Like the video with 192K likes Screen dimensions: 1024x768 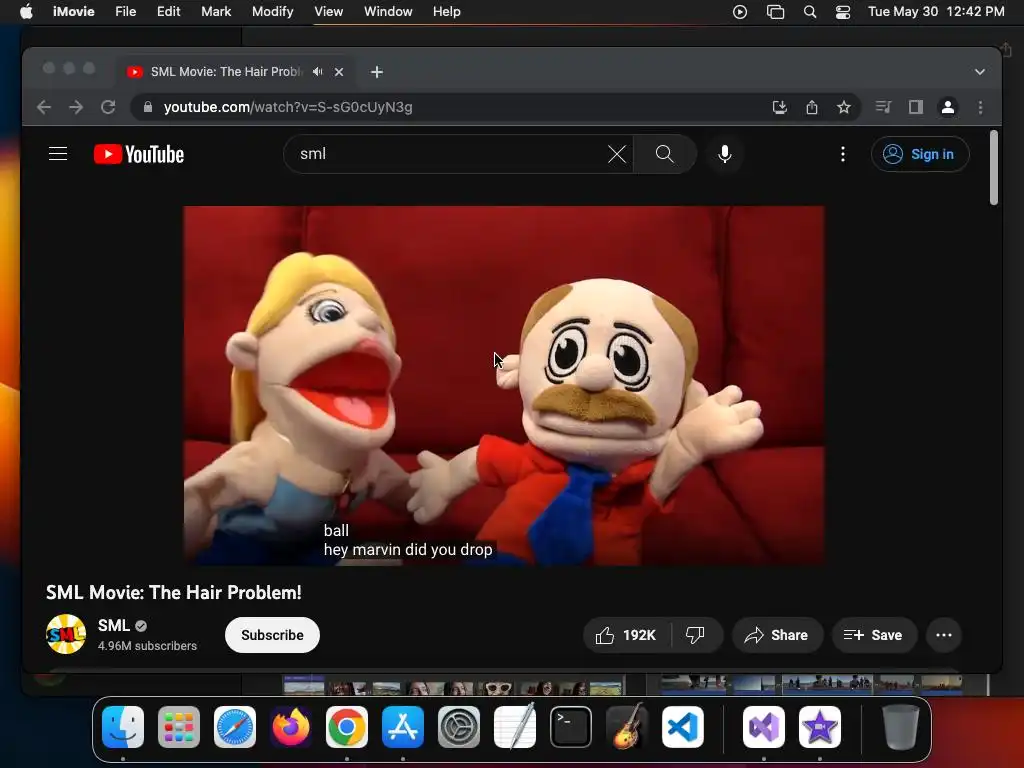tap(626, 635)
